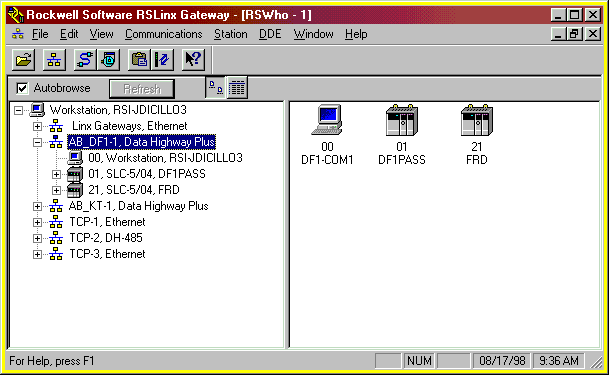This screenshot has width=612, height=377.
Task: Select 01, SLC-5/04, DF1PASS row
Action: (147, 174)
